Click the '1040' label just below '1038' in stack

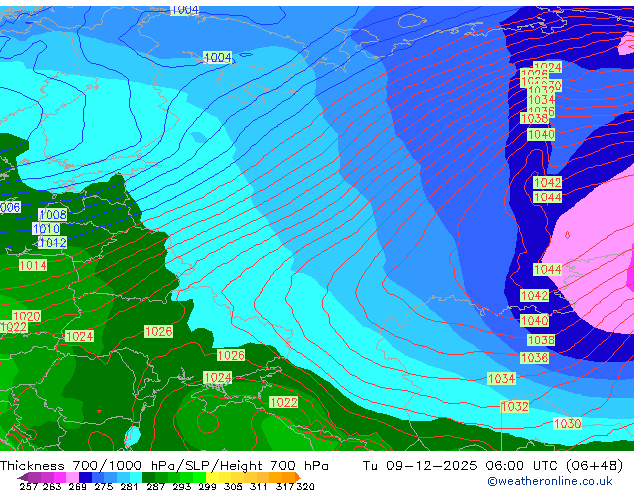click(x=541, y=135)
